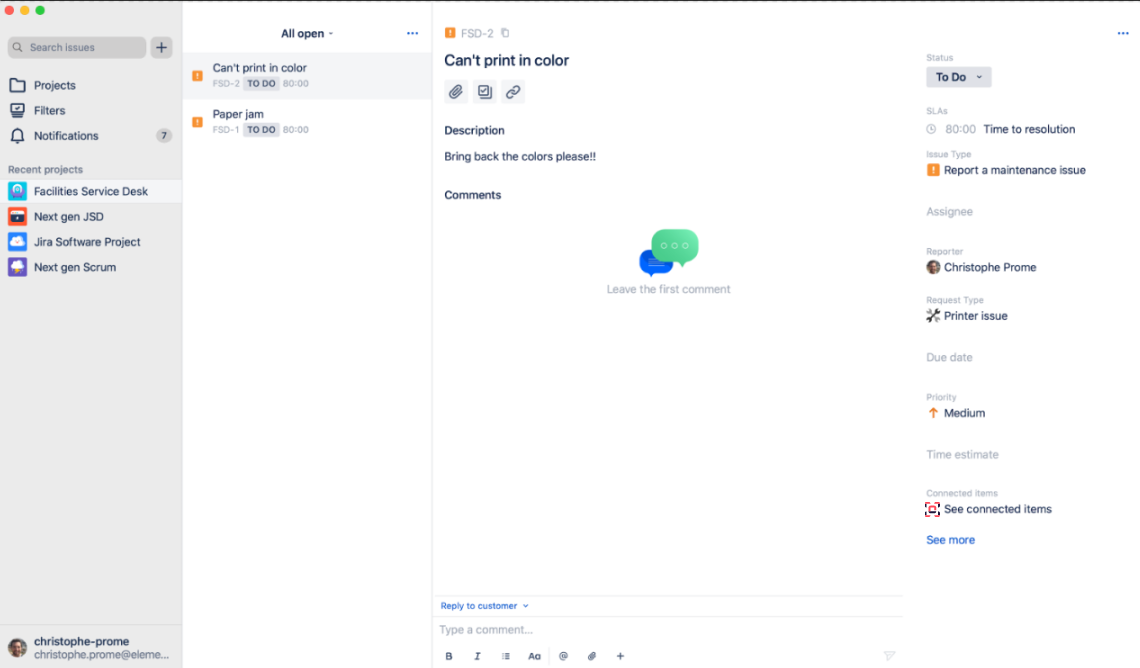
Task: Copy the FSD-2 issue key
Action: pos(505,33)
